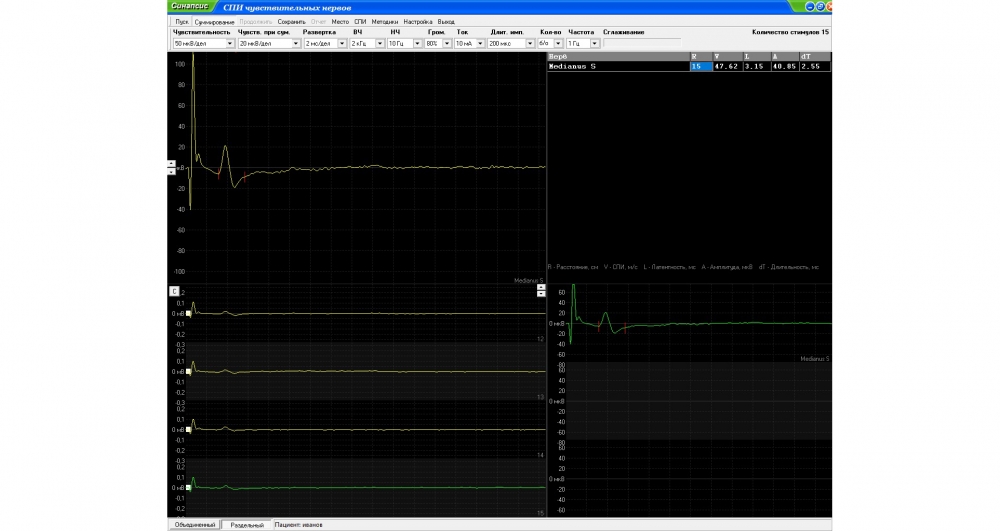Click the down arrow beside main waveform
This screenshot has height=531, width=1000.
[171, 171]
